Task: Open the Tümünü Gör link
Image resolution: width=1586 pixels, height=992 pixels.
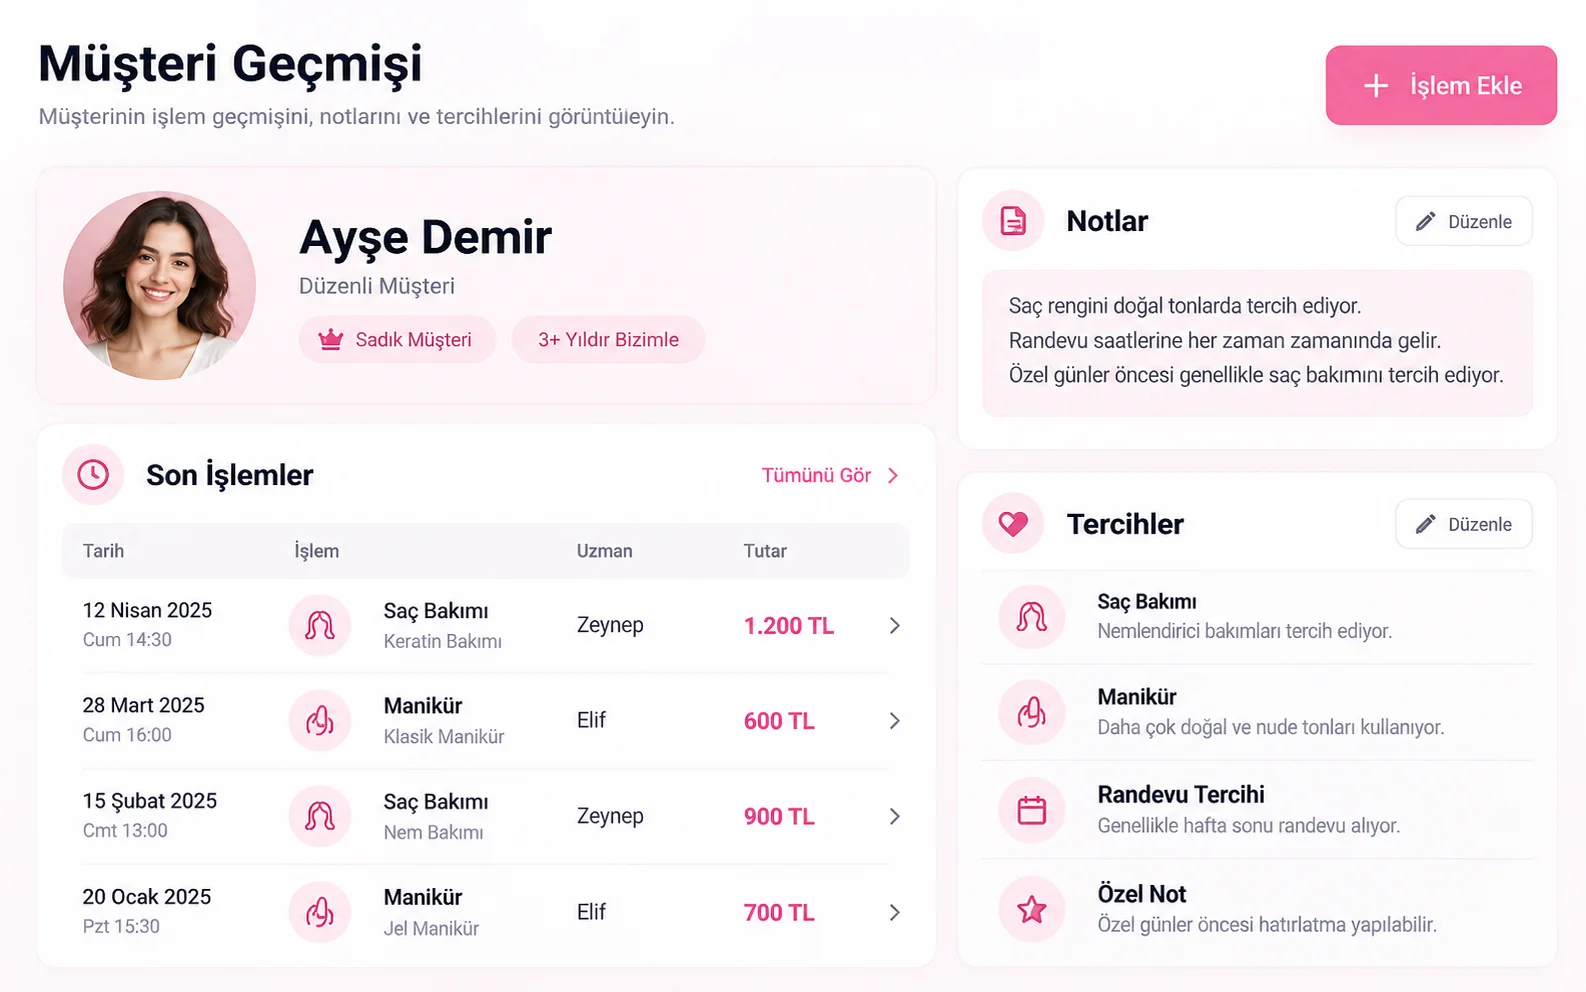Action: click(x=830, y=475)
